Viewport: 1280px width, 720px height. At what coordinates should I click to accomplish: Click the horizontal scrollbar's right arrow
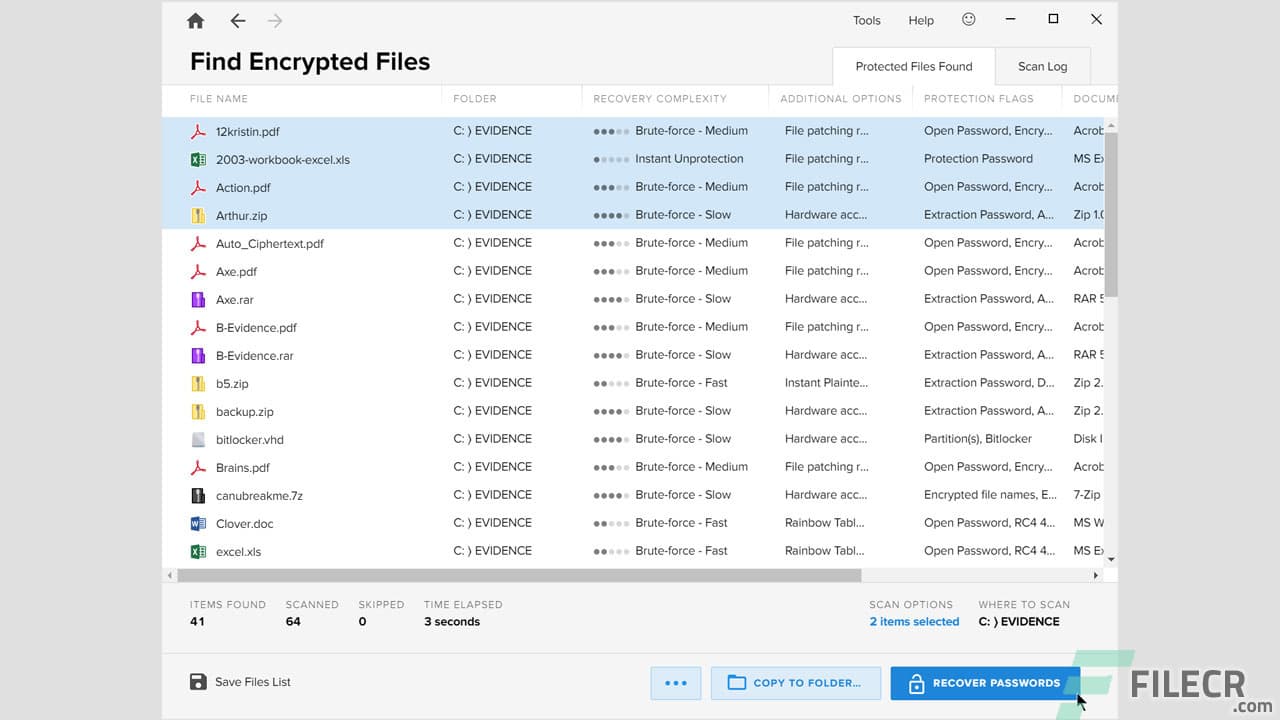(x=1096, y=575)
